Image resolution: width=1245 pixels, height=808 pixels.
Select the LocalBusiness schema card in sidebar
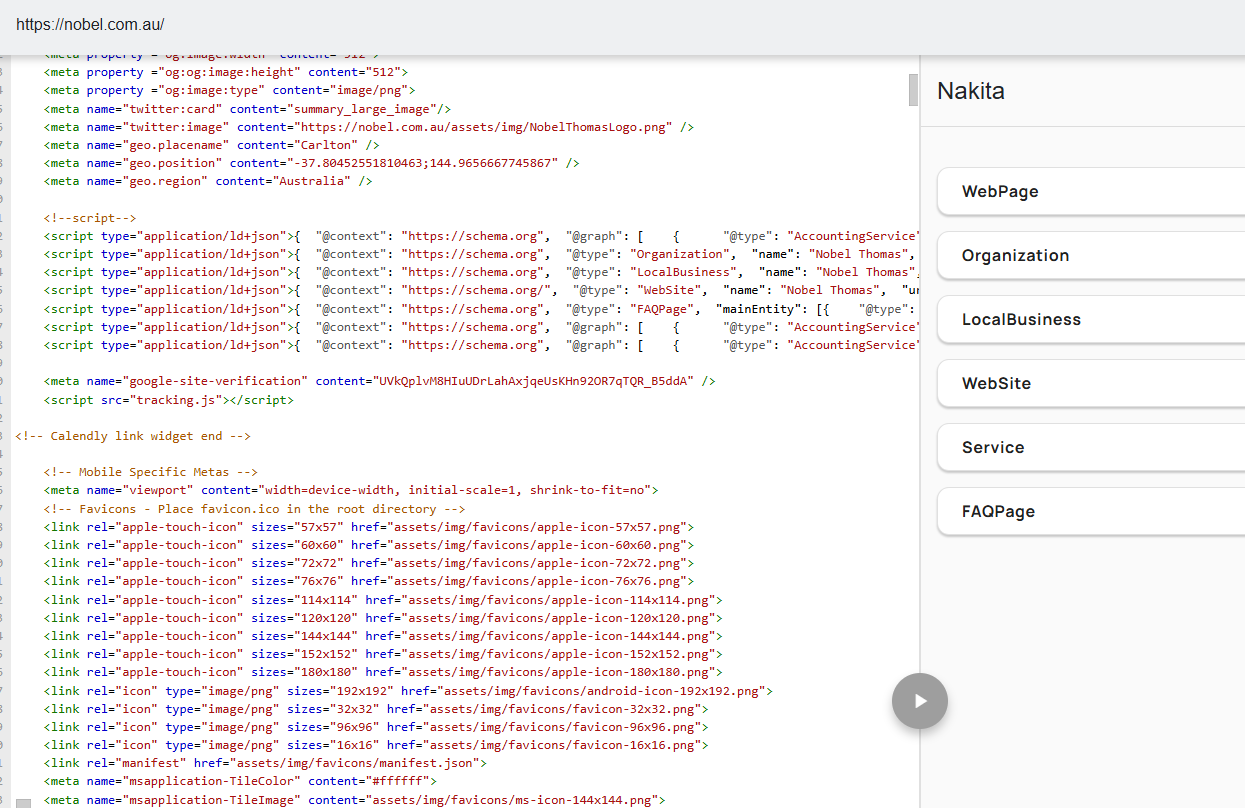point(1091,319)
